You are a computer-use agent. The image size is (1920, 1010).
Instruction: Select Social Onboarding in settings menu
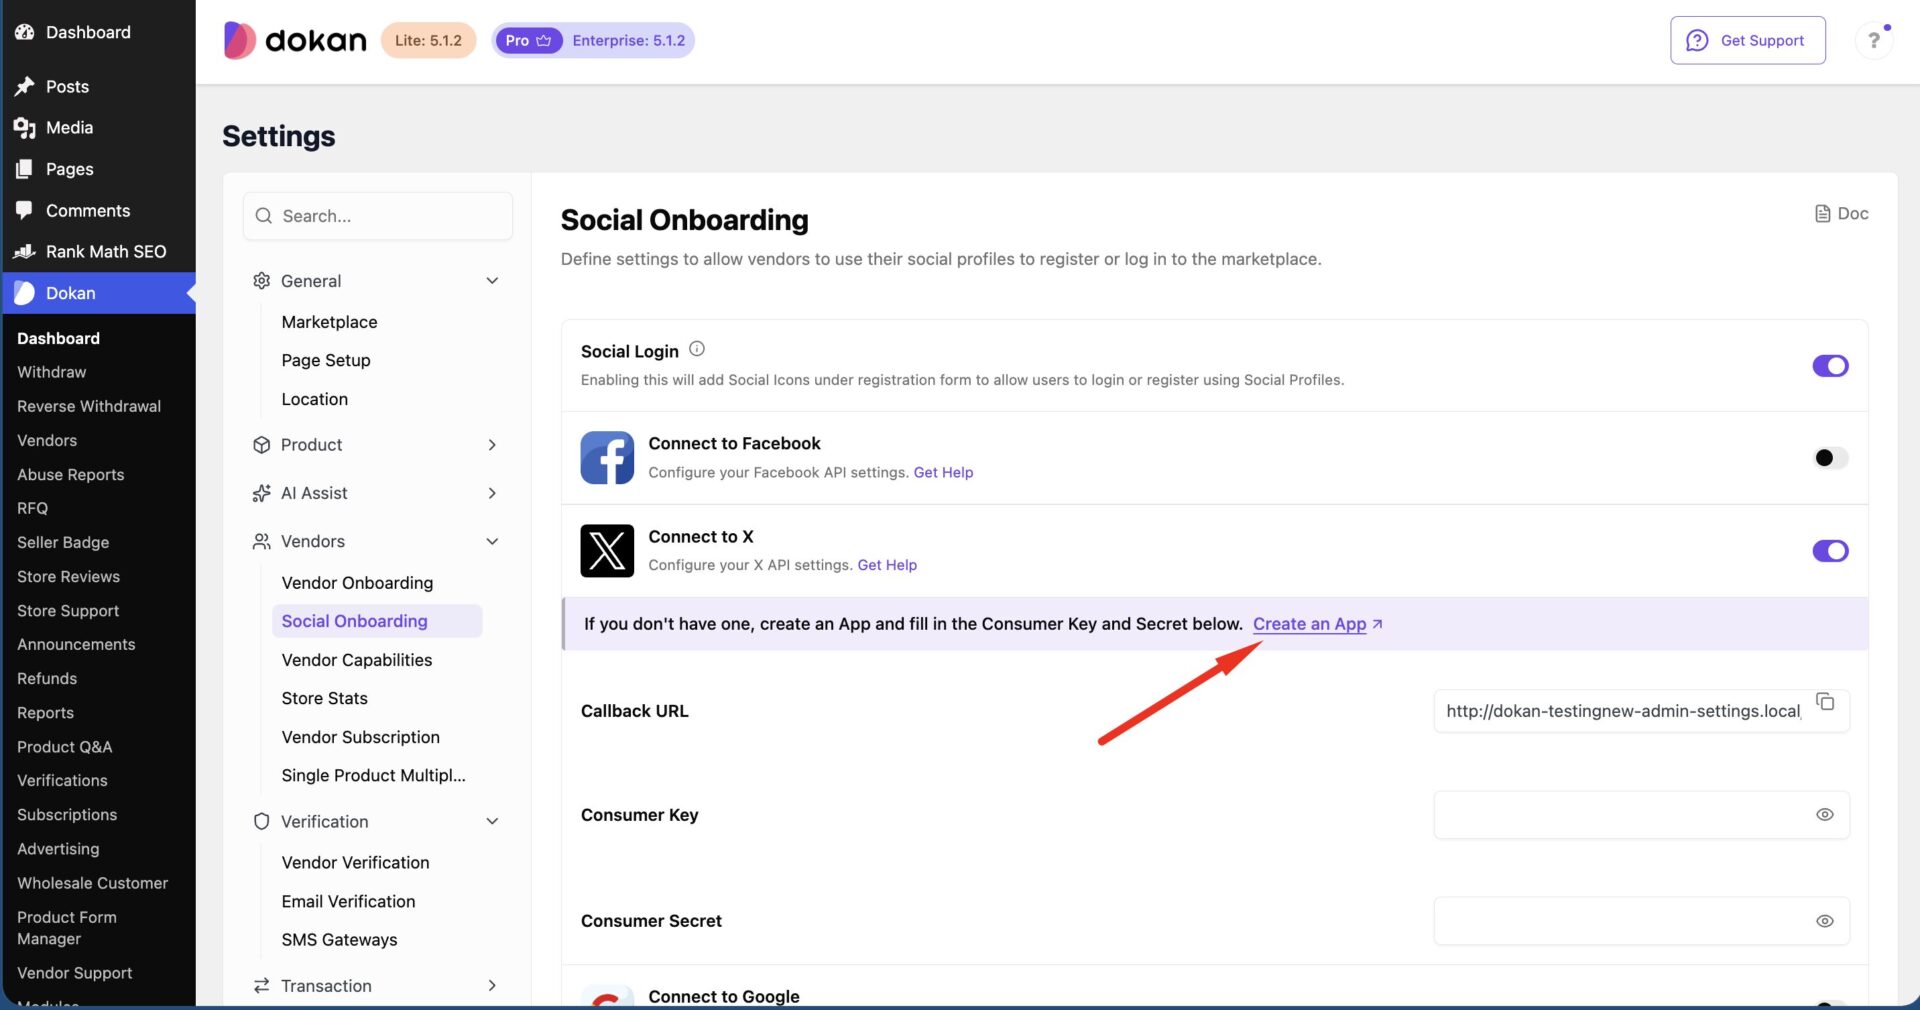pyautogui.click(x=377, y=621)
